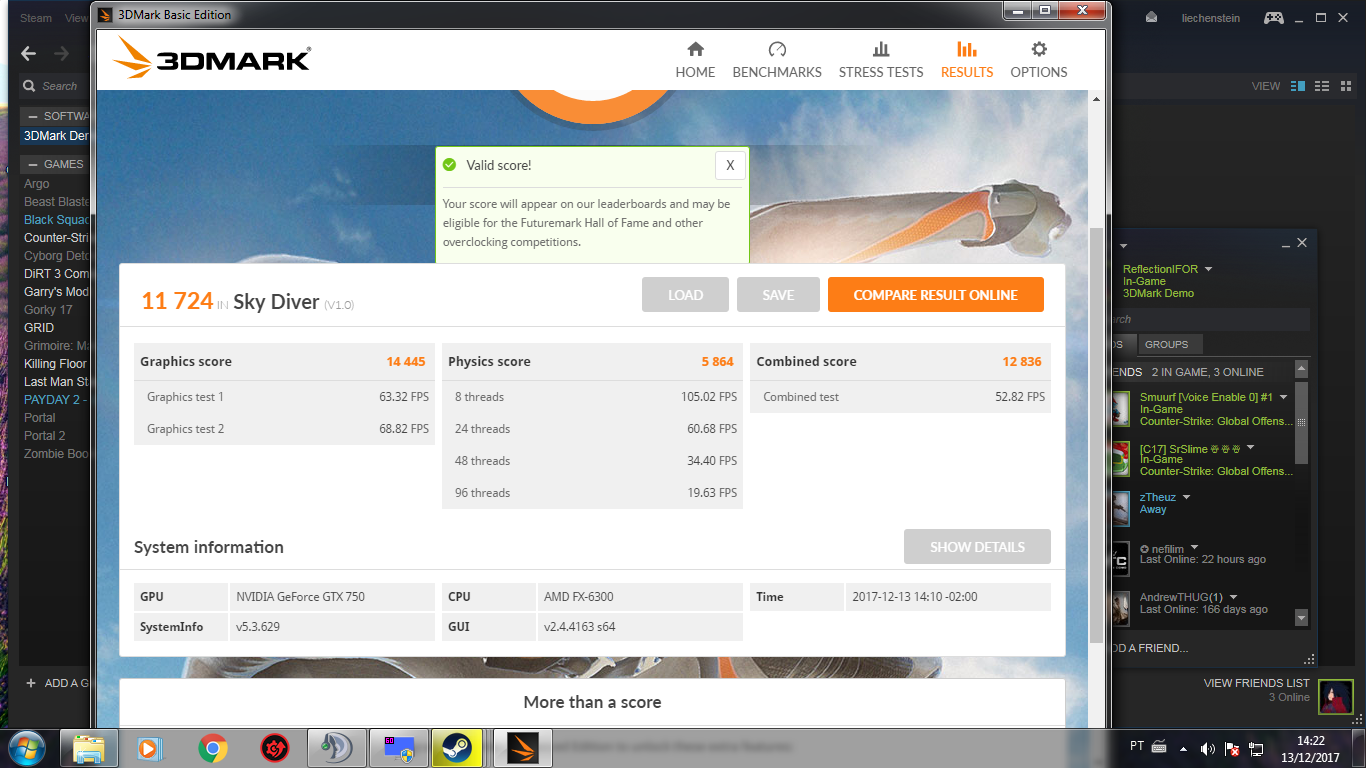Open Windows Explorer taskbar icon
The image size is (1366, 768).
[x=89, y=747]
